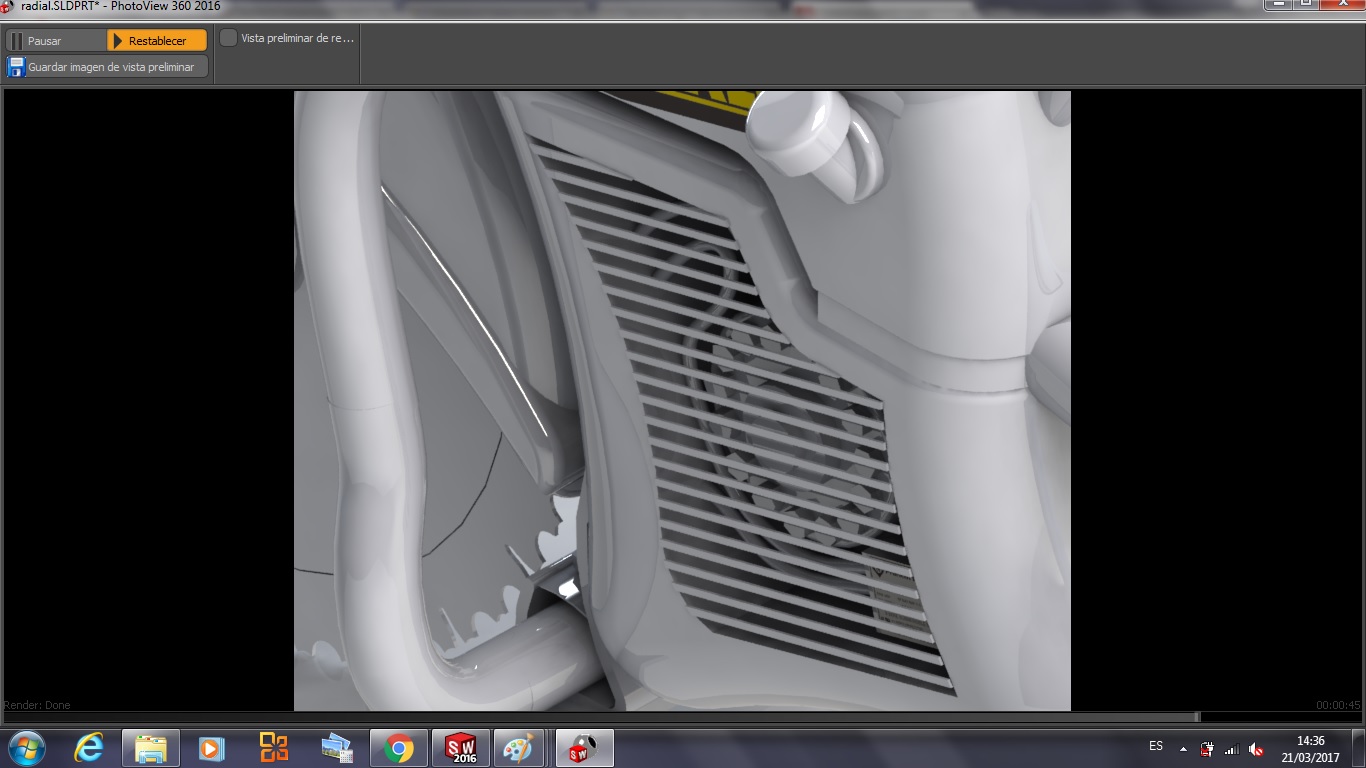Switch to Paint in the taskbar
1366x768 pixels.
pyautogui.click(x=518, y=748)
